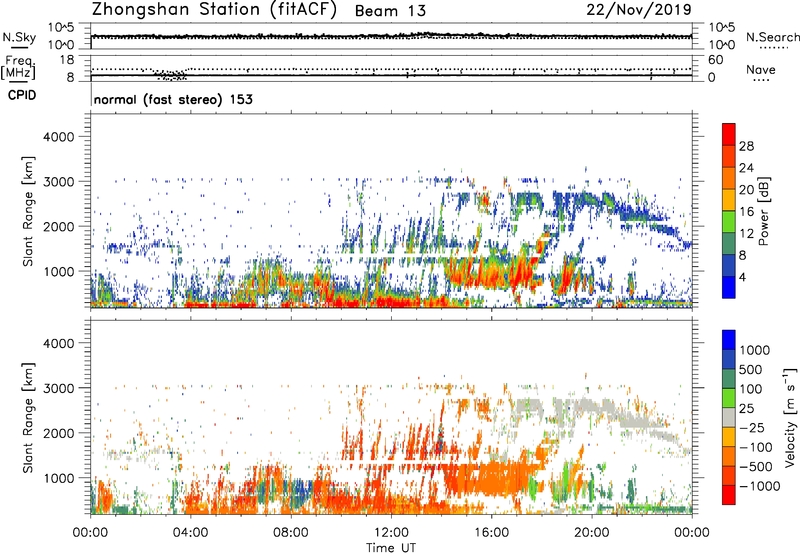Click the '04:00' time axis tick label
This screenshot has width=800, height=554.
tap(190, 533)
